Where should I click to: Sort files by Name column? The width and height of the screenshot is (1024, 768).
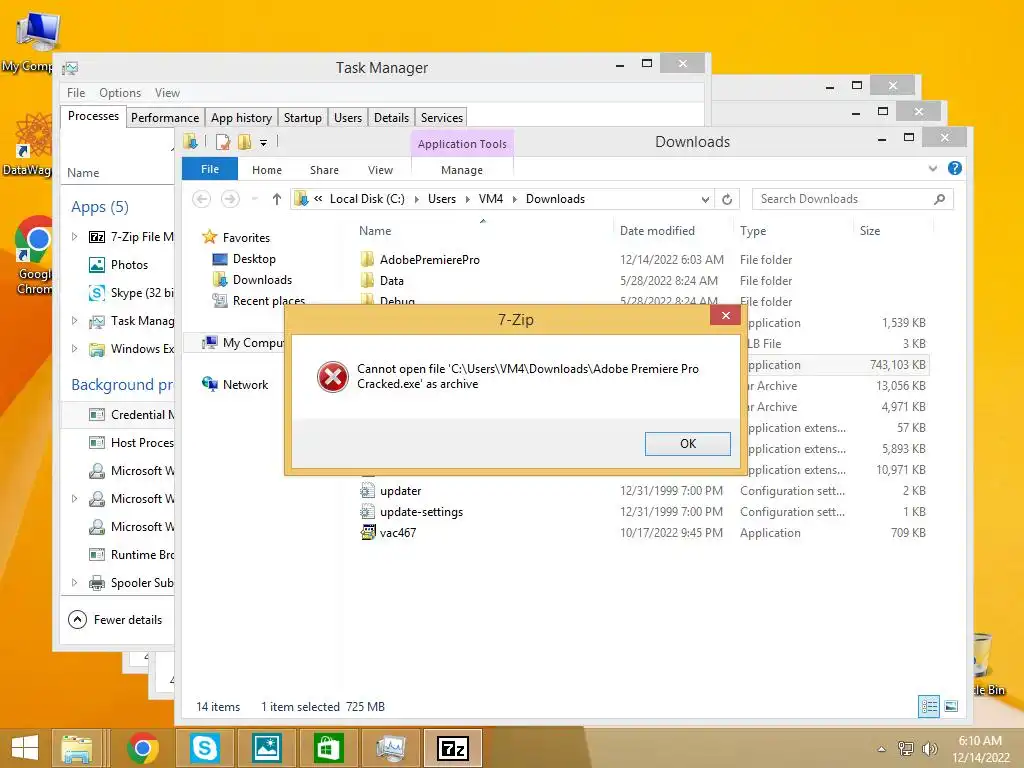pos(375,231)
